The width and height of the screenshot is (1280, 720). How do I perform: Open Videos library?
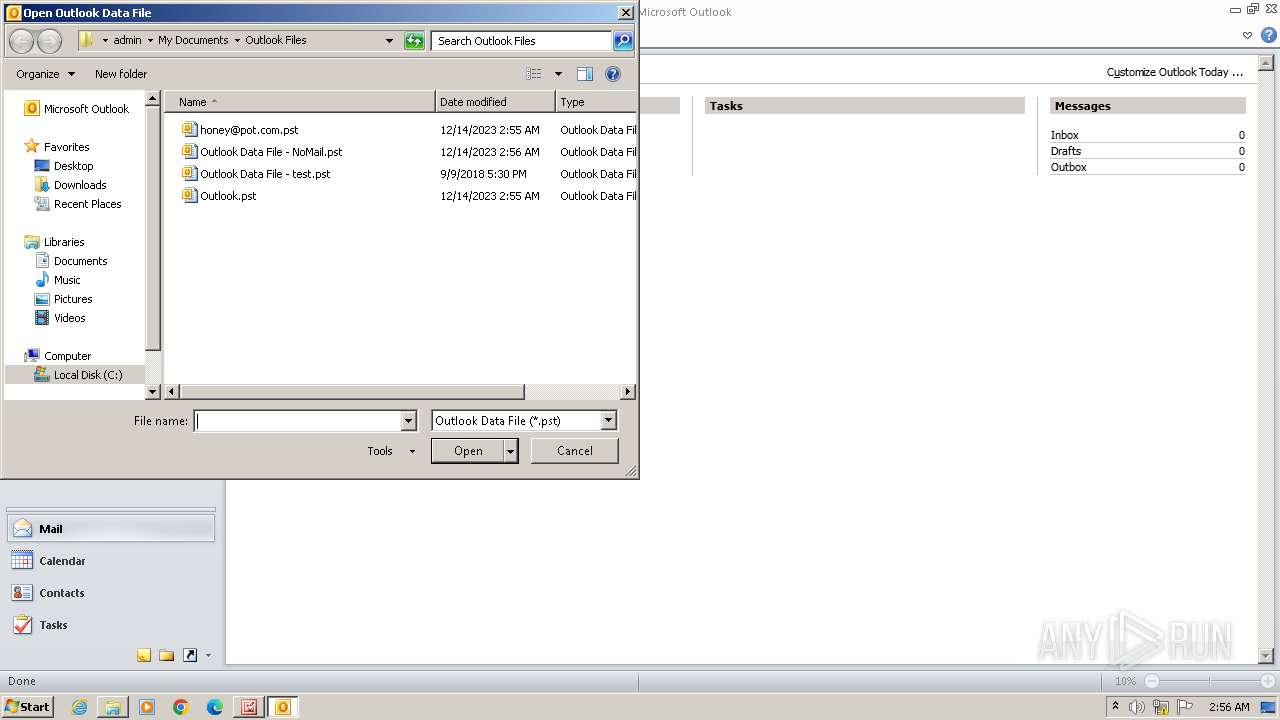coord(69,318)
